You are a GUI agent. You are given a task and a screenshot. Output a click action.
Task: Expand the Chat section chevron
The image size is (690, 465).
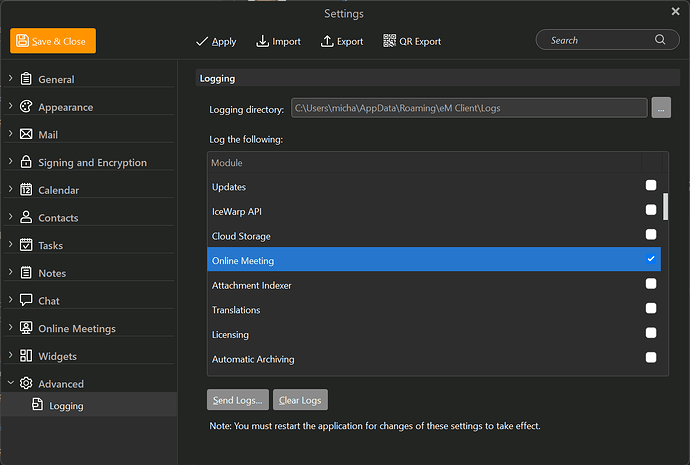[11, 300]
